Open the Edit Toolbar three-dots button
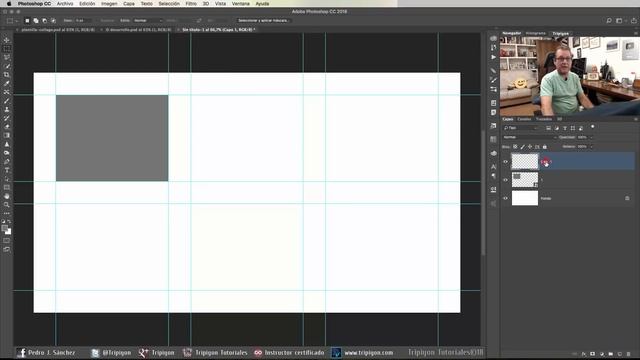Image resolution: width=640 pixels, height=360 pixels. tap(7, 213)
